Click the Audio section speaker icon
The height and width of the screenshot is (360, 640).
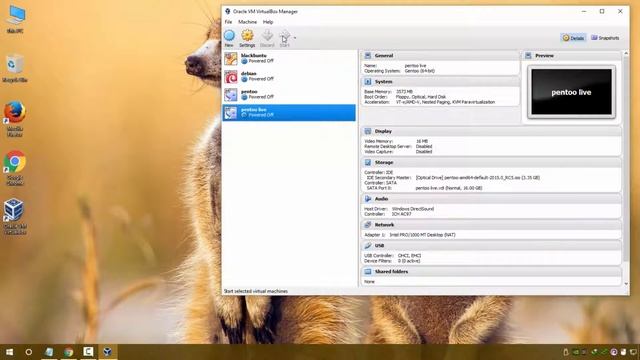[368, 199]
